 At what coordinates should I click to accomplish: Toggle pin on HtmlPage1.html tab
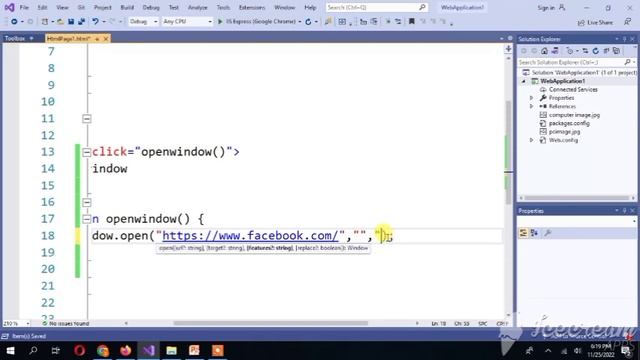97,39
